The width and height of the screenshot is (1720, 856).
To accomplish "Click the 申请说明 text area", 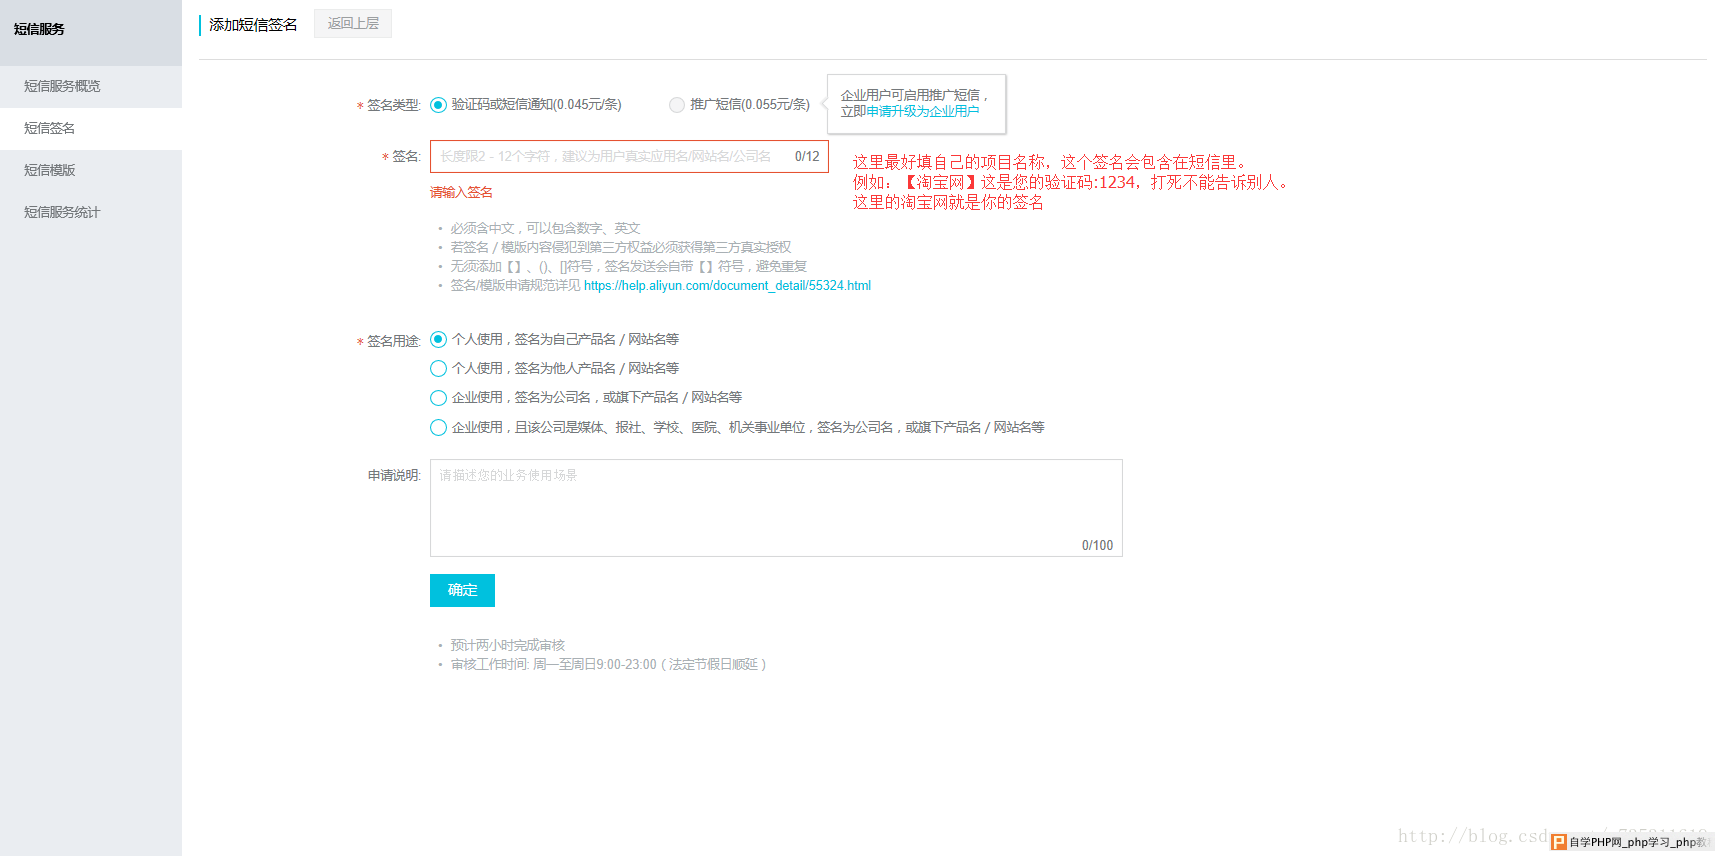I will point(776,508).
